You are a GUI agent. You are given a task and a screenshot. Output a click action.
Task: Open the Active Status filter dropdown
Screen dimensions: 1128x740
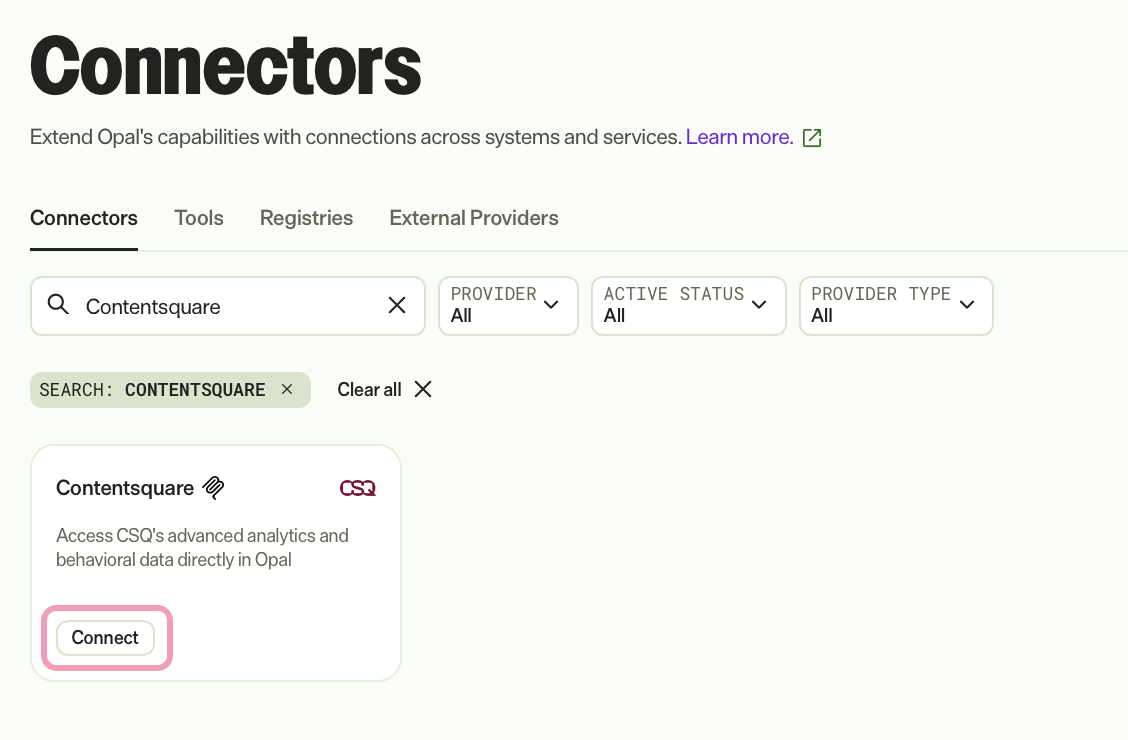pos(688,306)
